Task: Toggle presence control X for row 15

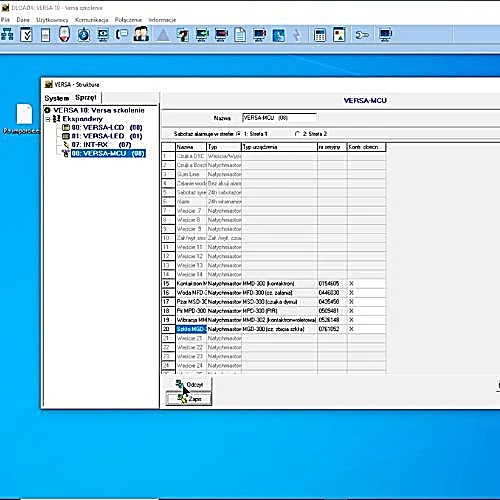Action: point(351,284)
